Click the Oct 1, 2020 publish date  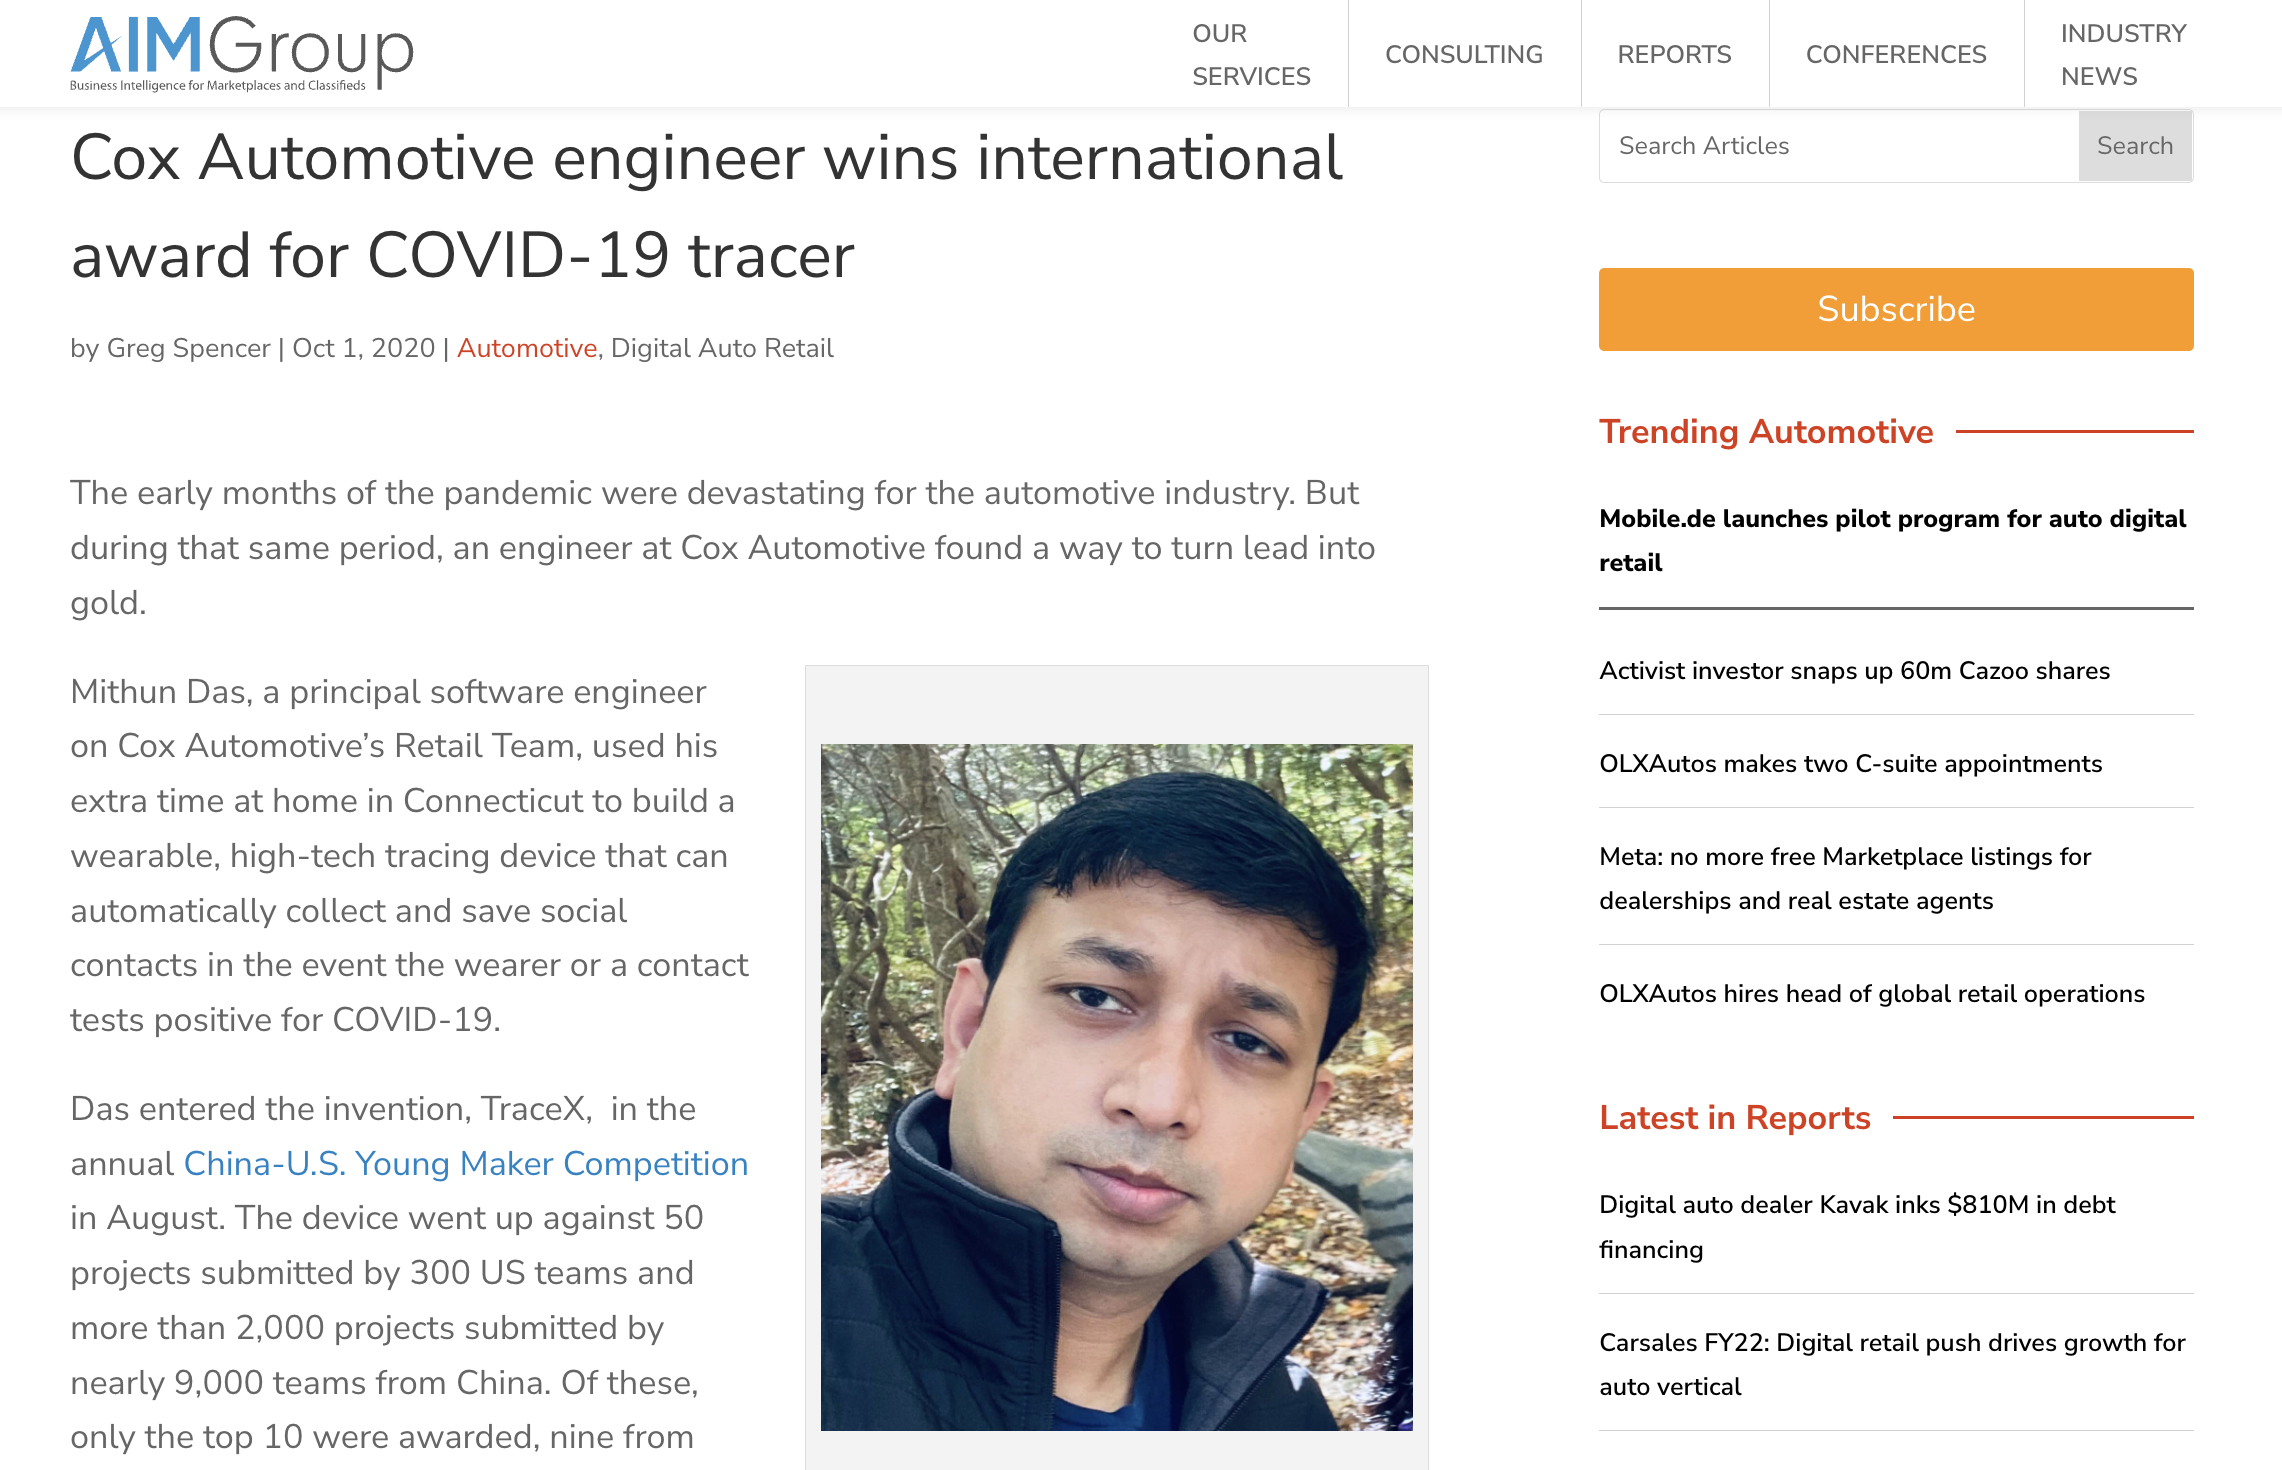coord(363,348)
